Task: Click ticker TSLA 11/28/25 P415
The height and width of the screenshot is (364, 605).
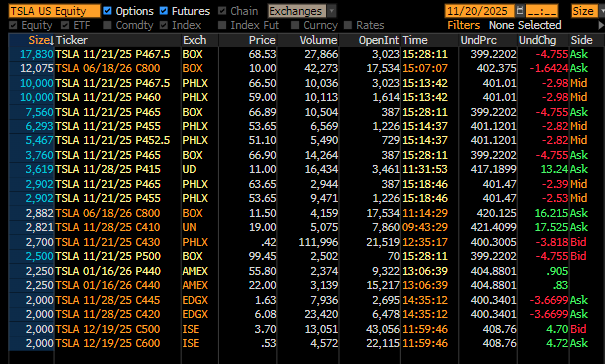Action: pos(108,169)
